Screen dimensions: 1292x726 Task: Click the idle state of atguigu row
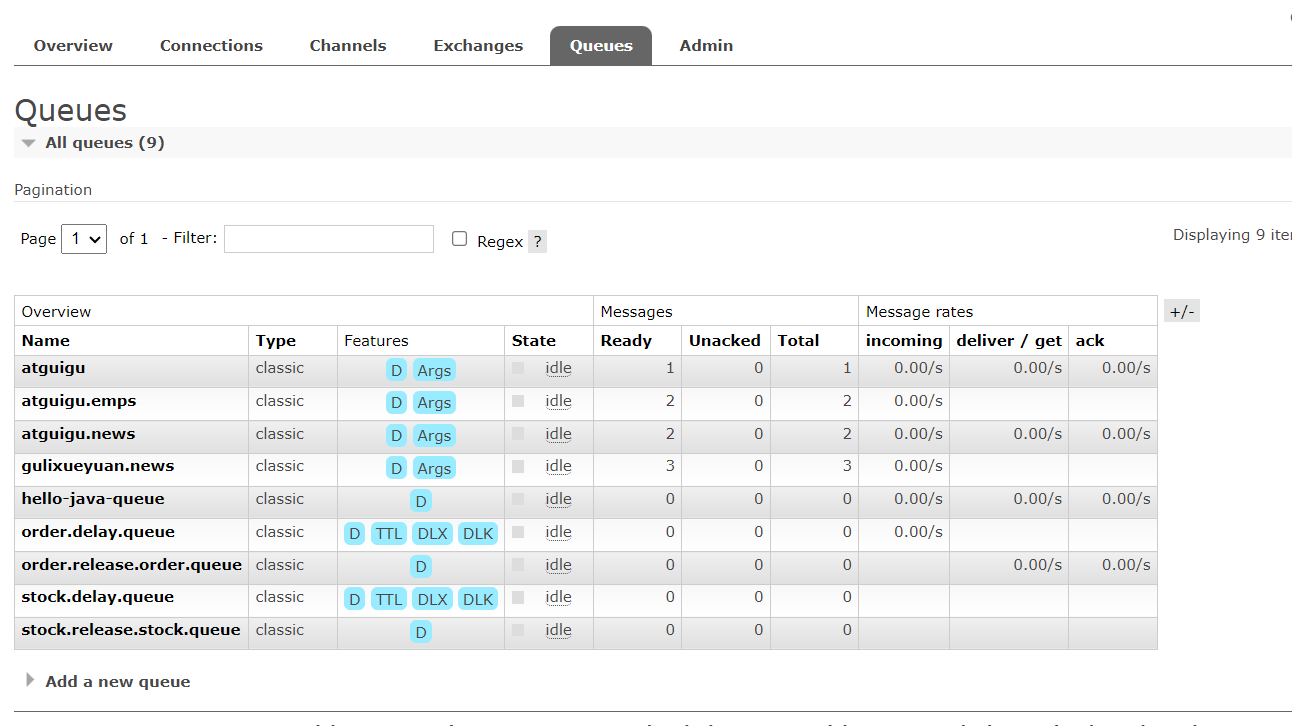[558, 368]
